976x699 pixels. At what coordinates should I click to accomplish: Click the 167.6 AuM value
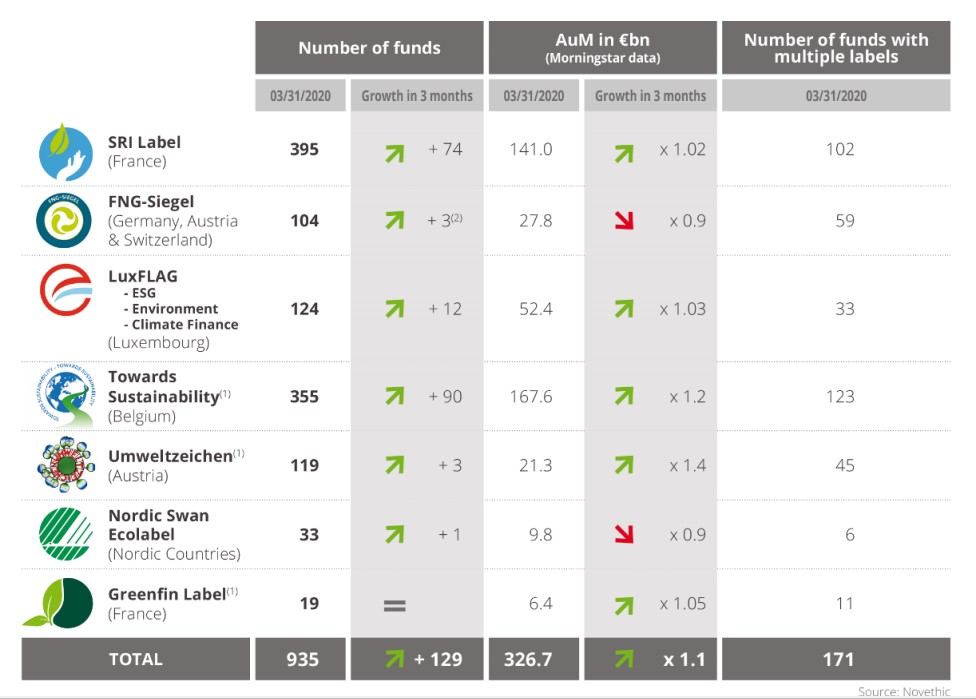530,397
